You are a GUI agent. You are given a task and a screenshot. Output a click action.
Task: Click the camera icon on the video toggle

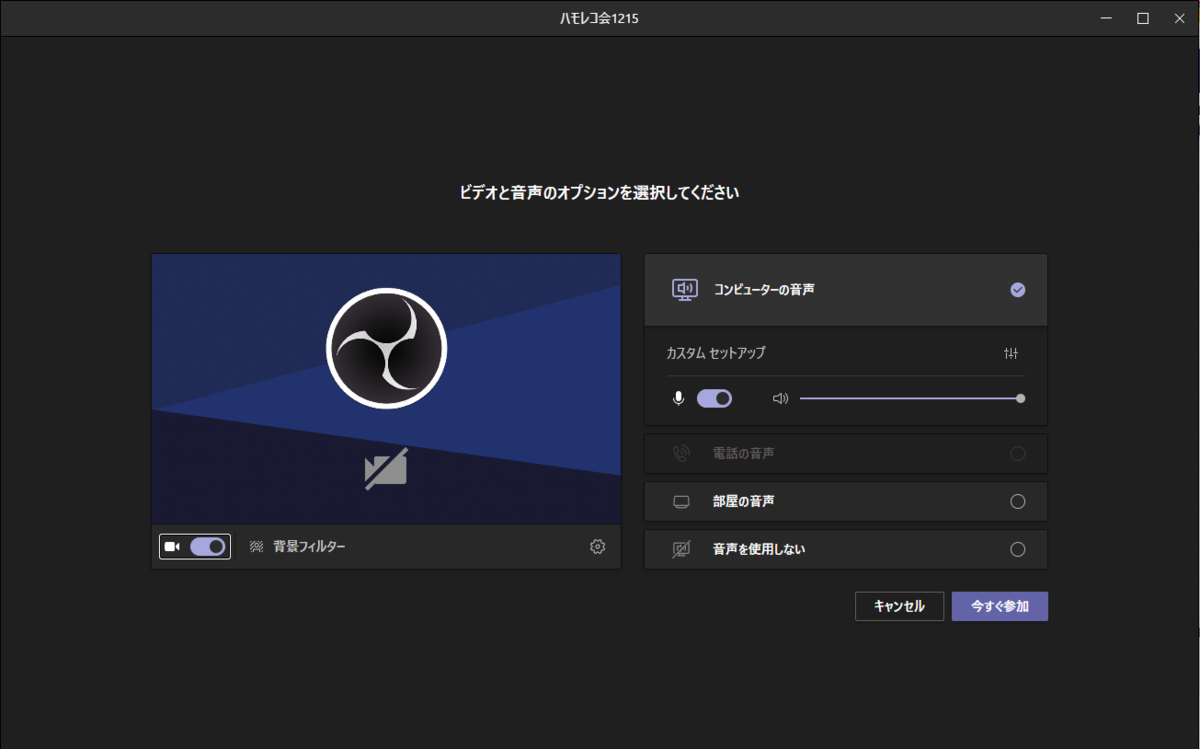tap(170, 546)
